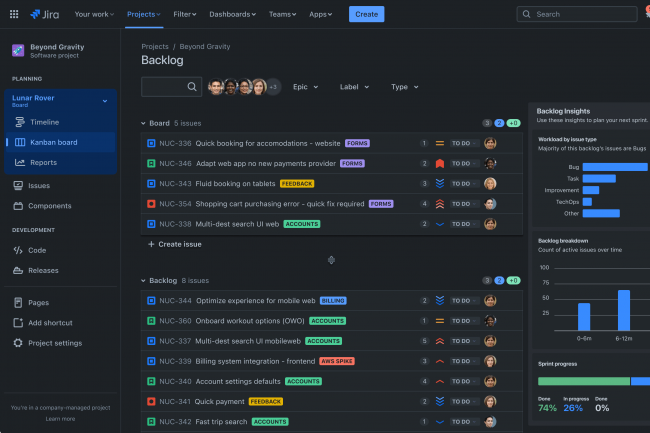Viewport: 650px width, 433px height.
Task: Collapse the Backlog issues section
Action: (144, 281)
